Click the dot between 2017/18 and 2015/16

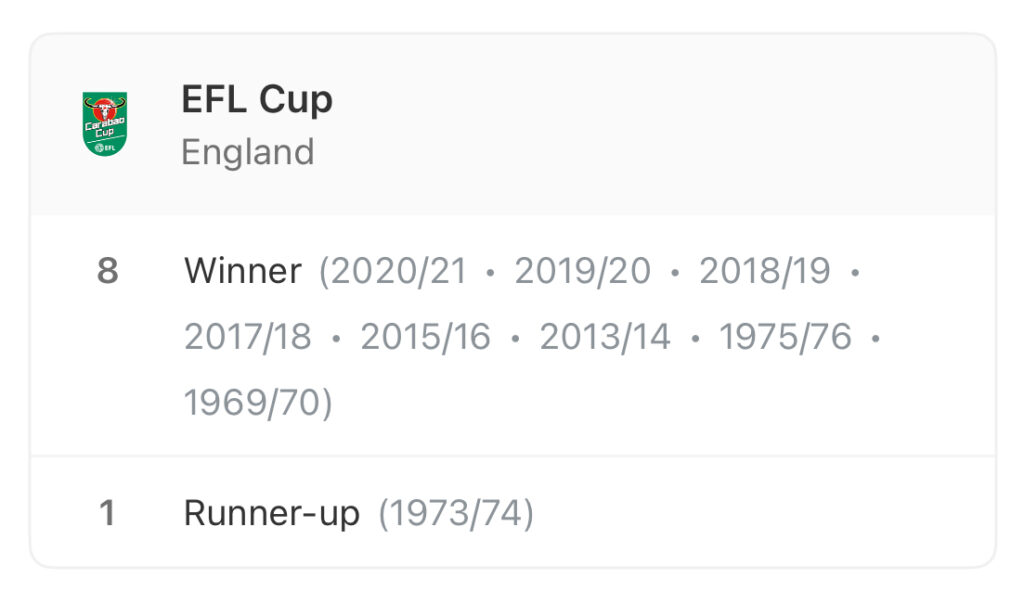point(336,338)
